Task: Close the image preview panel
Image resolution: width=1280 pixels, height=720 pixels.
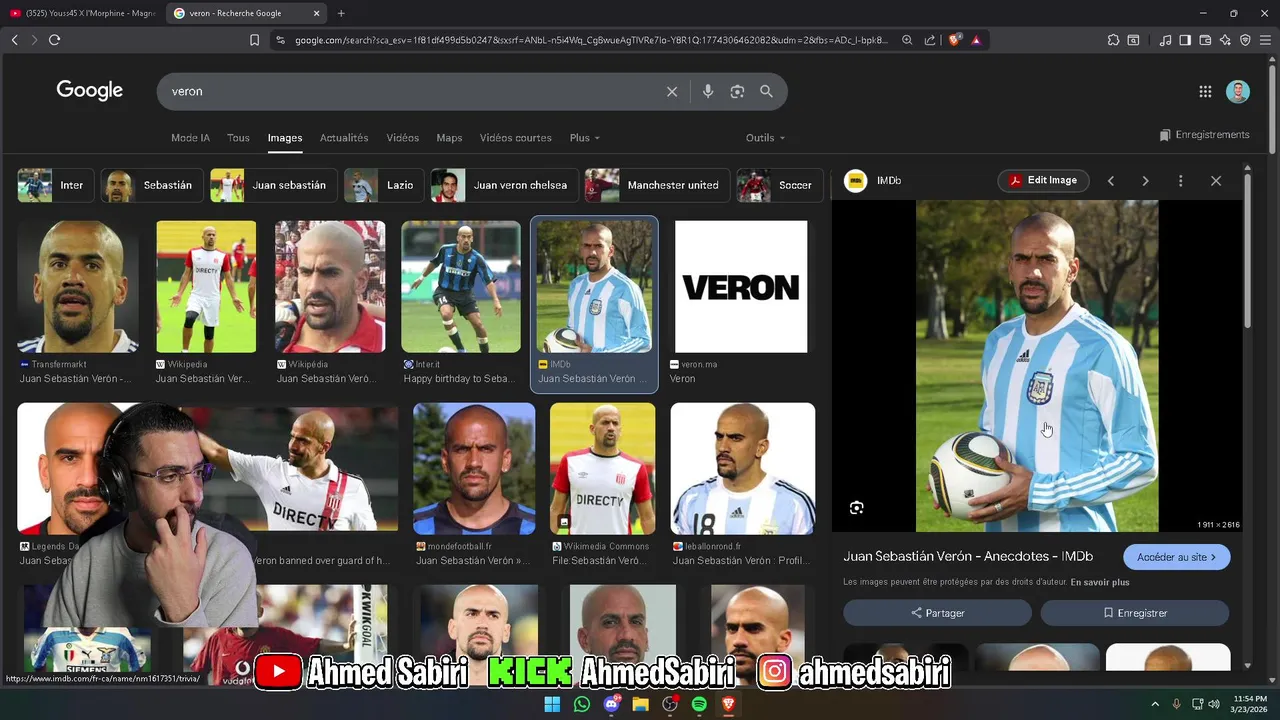Action: pyautogui.click(x=1216, y=181)
